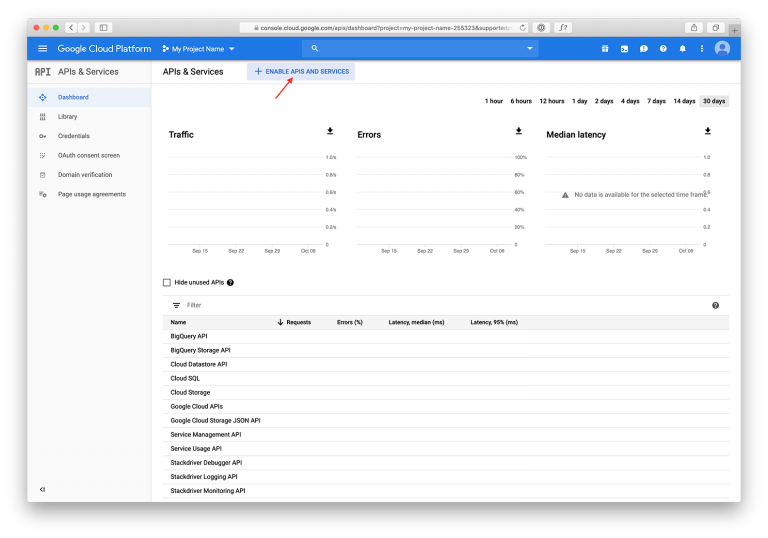Click Enable APIs and Services button
Viewport: 768px width, 538px height.
point(301,72)
